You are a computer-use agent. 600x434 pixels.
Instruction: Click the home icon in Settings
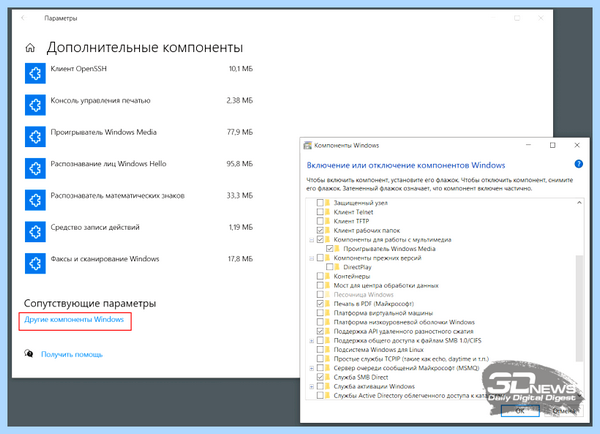click(30, 48)
